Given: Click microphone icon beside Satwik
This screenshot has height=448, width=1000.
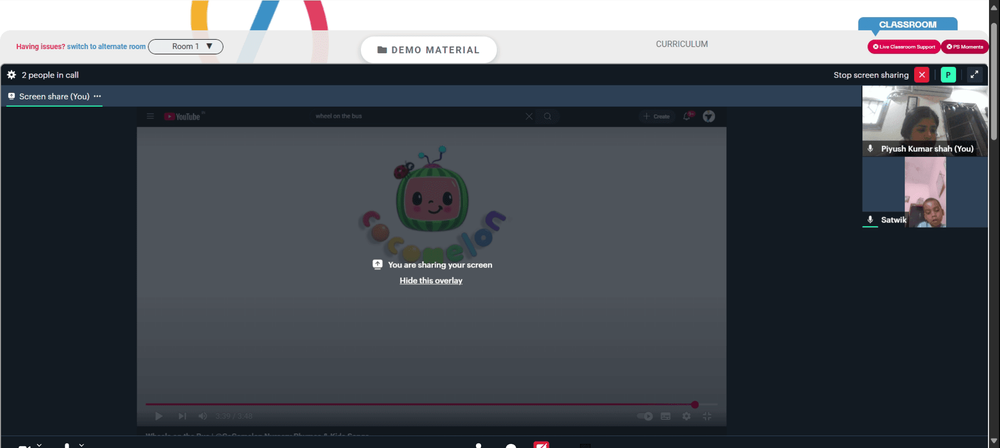Looking at the screenshot, I should (x=870, y=219).
